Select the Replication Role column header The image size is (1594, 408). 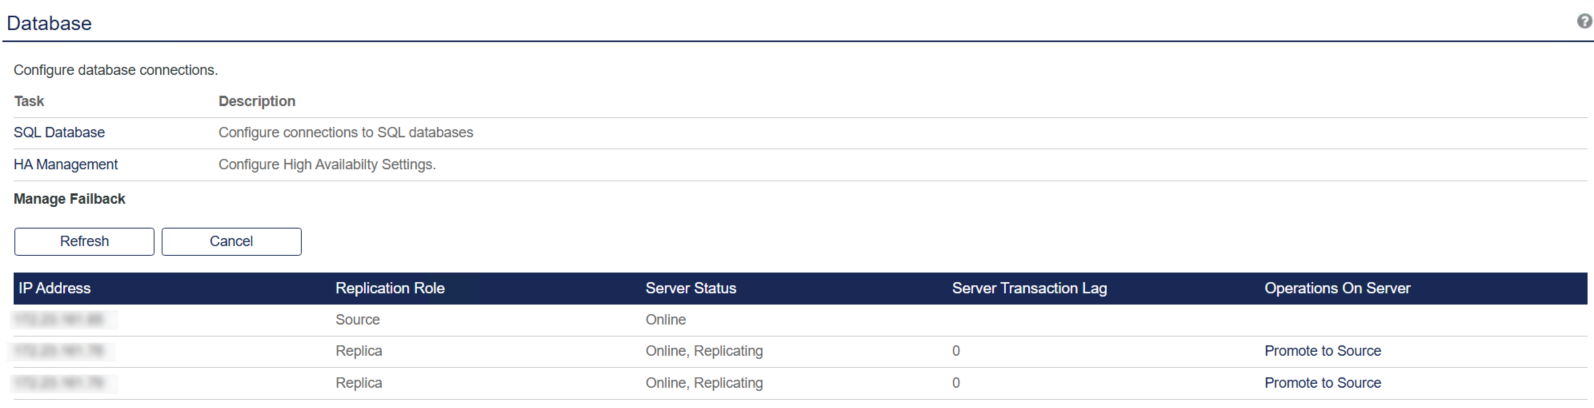coord(390,289)
